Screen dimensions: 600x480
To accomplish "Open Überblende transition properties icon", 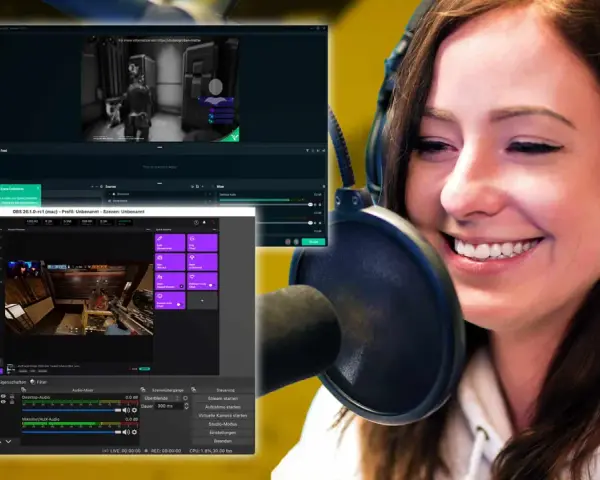I will 186,398.
